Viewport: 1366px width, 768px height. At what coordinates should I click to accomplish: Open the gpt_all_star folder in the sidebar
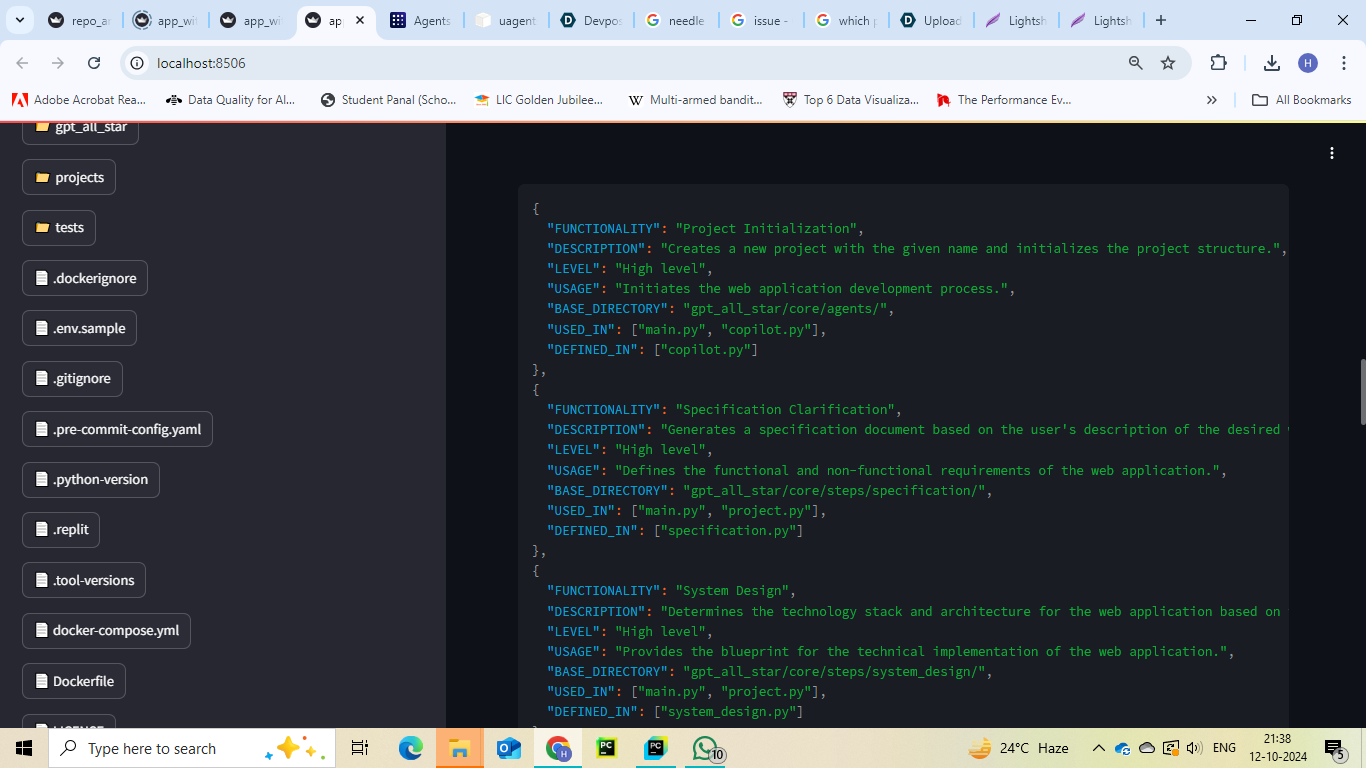pyautogui.click(x=80, y=127)
